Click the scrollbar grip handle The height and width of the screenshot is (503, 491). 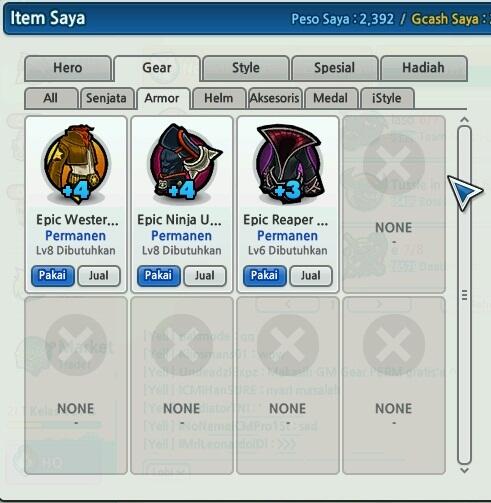(464, 295)
